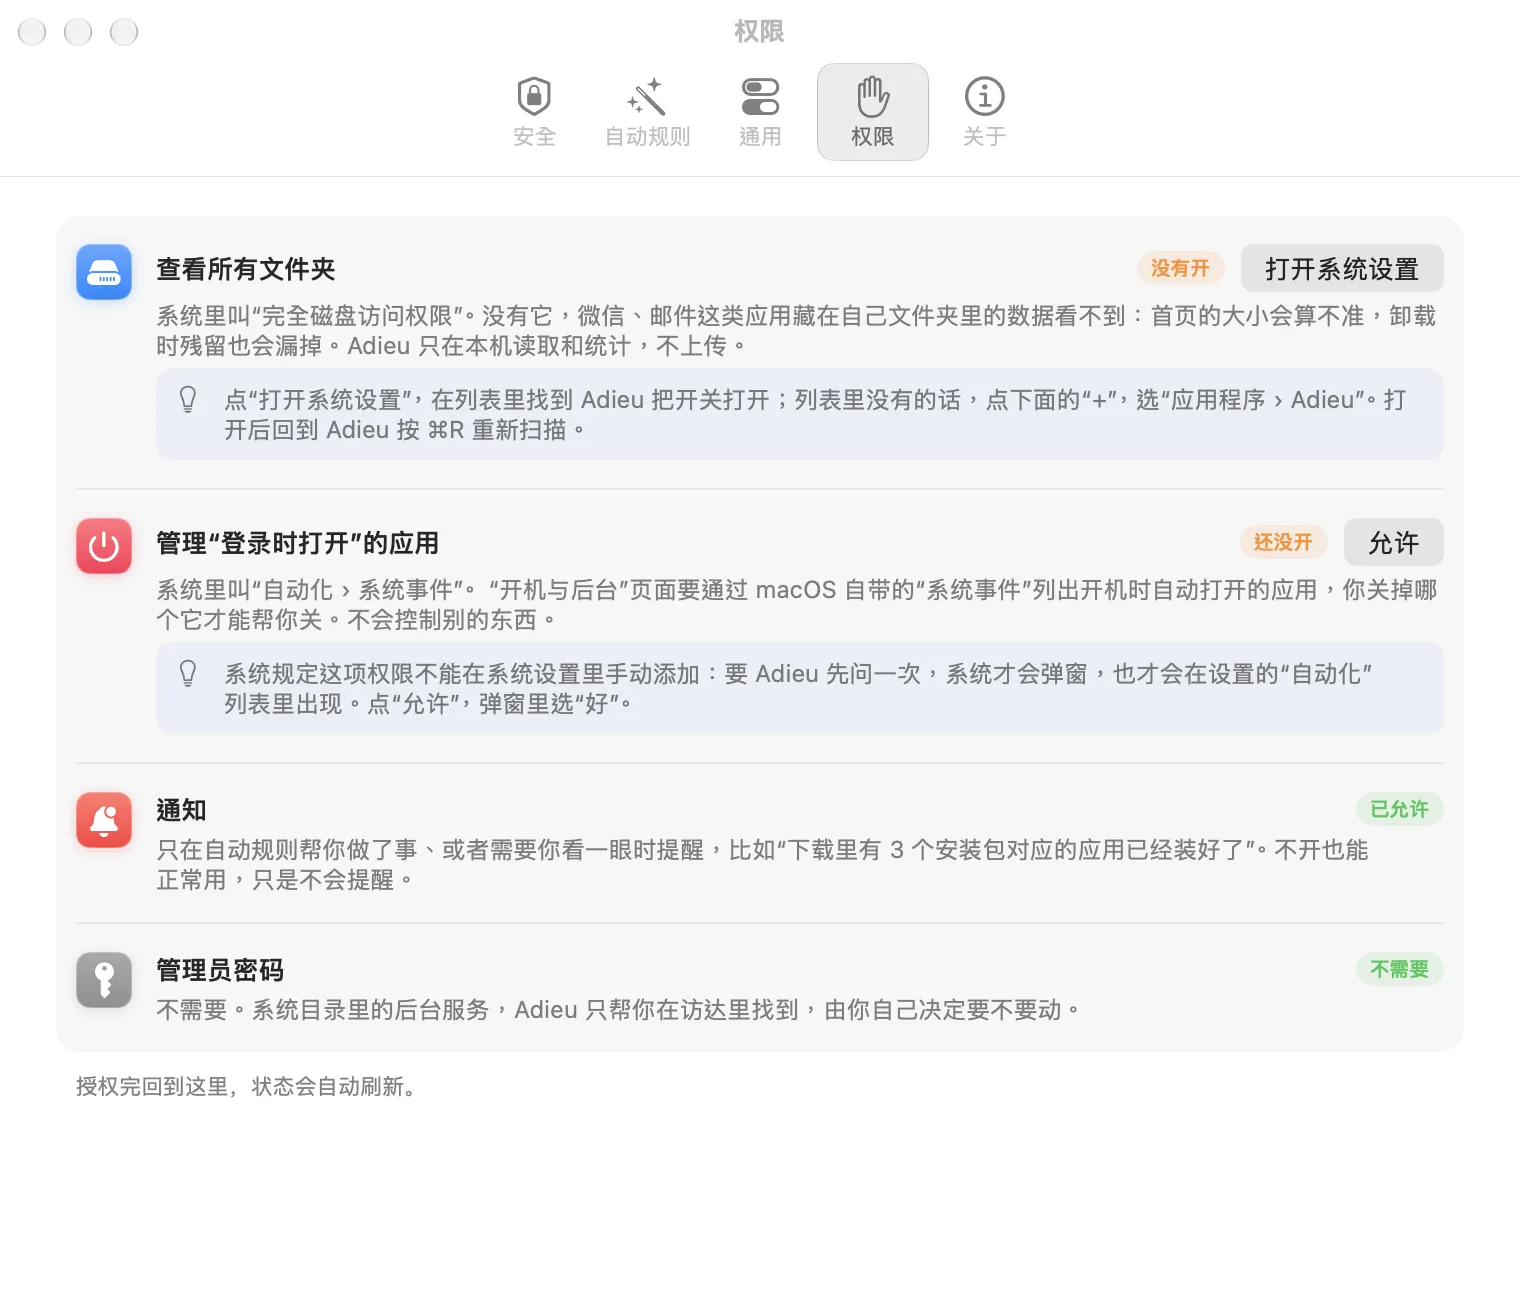
Task: Click the 管理员密码 heading
Action: [220, 970]
